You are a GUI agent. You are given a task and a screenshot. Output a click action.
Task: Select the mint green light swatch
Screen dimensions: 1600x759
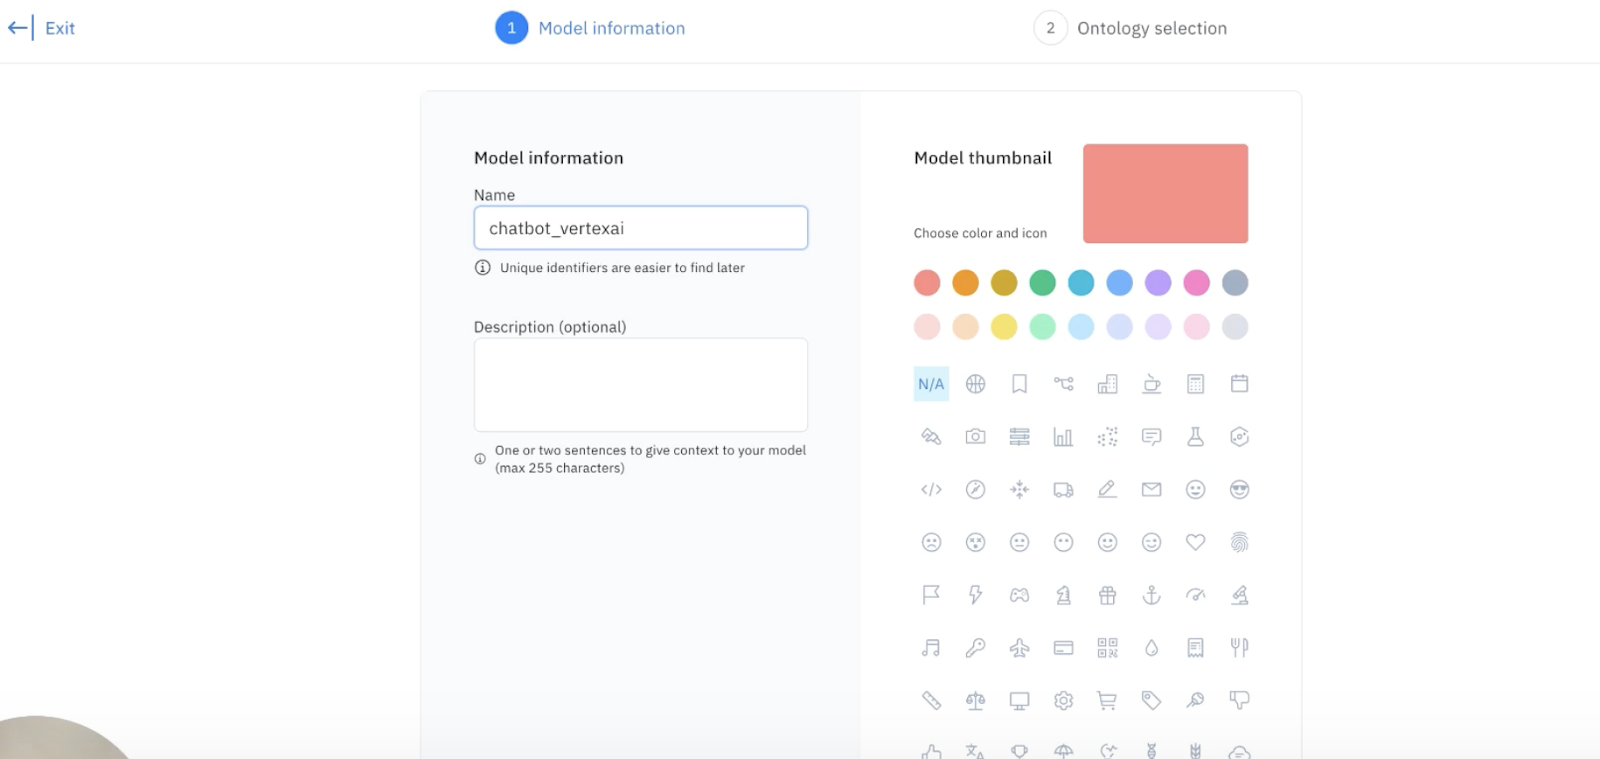click(x=1043, y=327)
